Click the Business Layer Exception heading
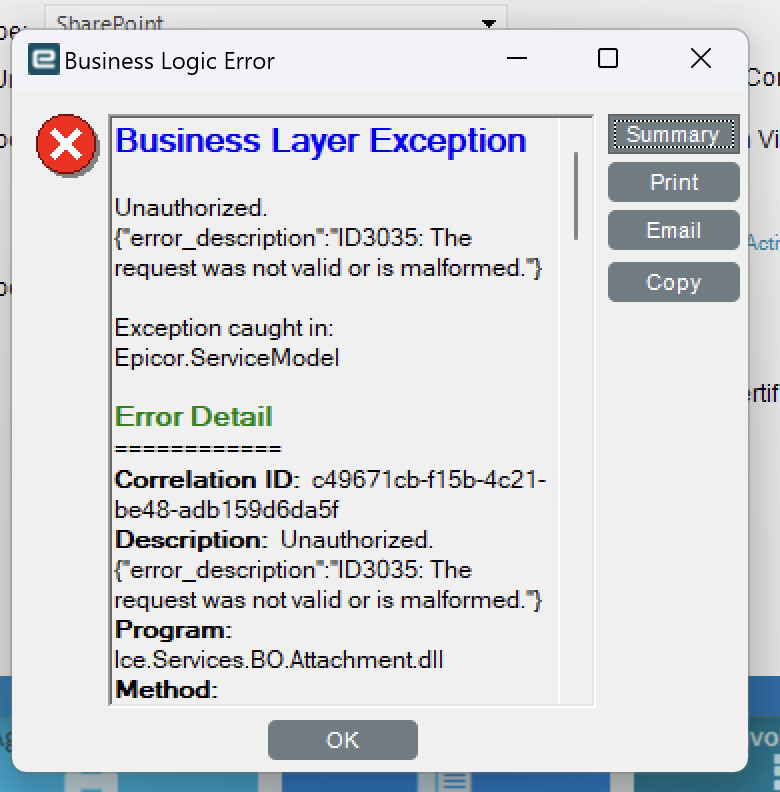Image resolution: width=780 pixels, height=792 pixels. point(321,140)
